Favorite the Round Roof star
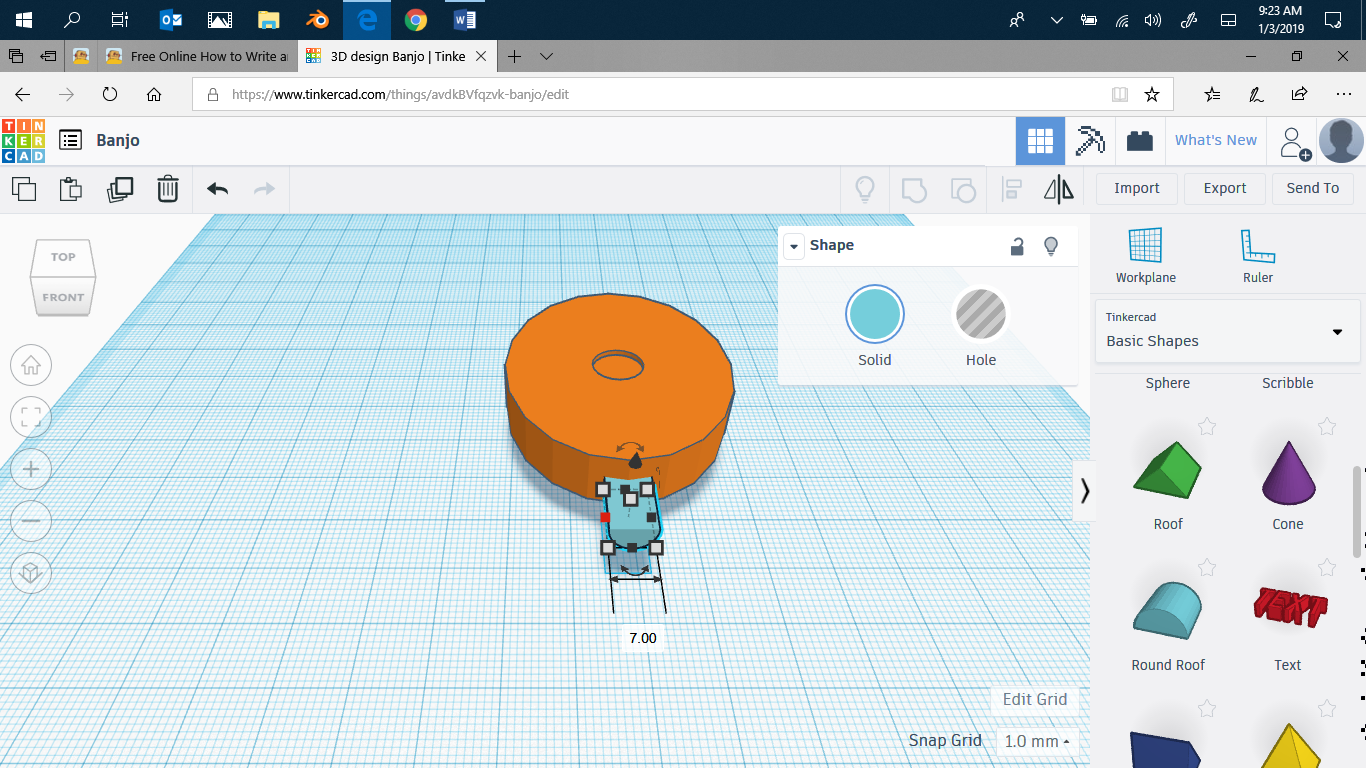Image resolution: width=1366 pixels, height=768 pixels. [1207, 568]
